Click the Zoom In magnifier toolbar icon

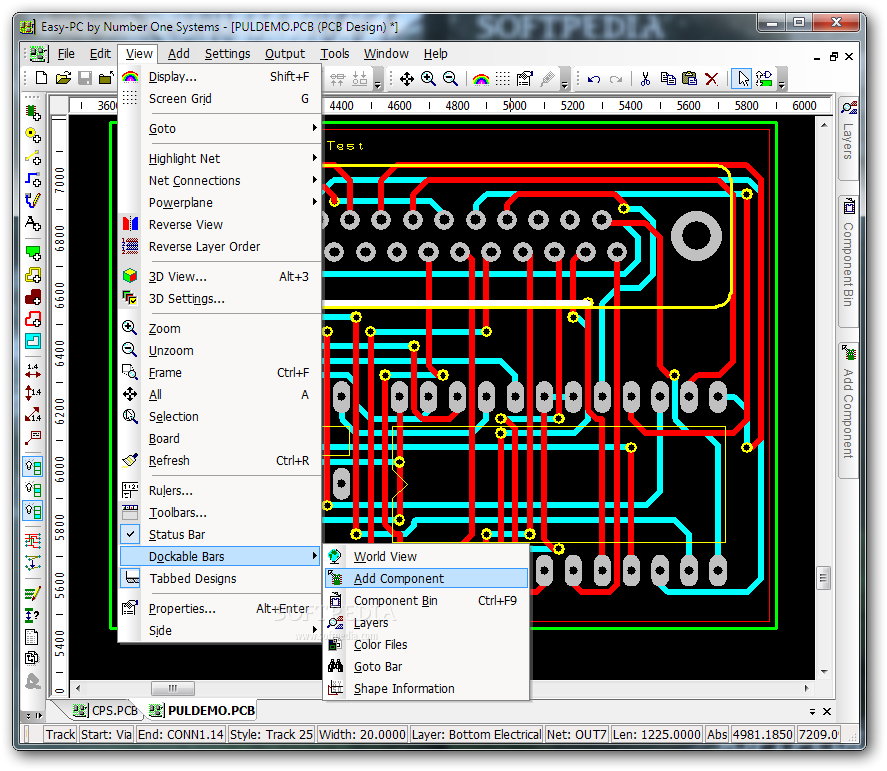[x=428, y=79]
